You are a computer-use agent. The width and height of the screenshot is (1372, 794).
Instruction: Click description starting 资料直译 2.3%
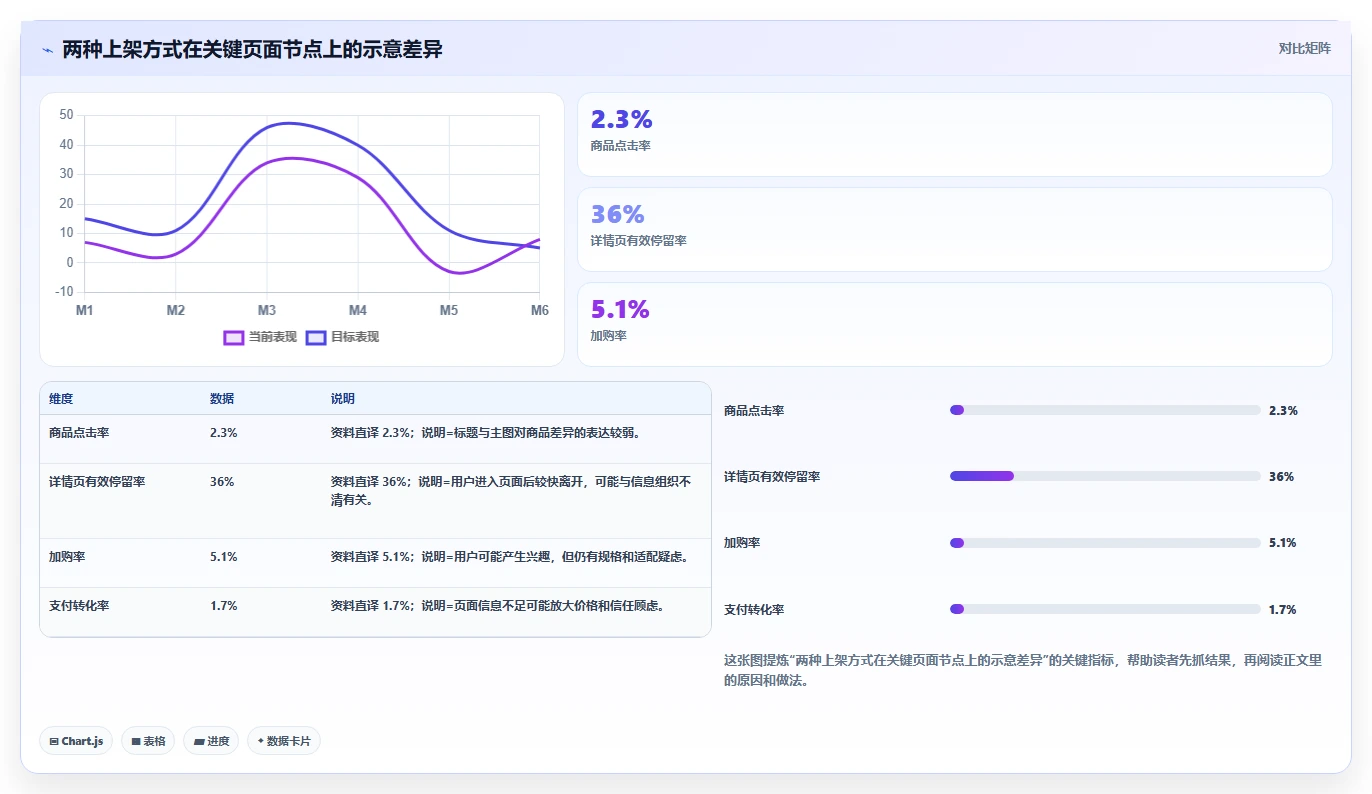(x=485, y=433)
